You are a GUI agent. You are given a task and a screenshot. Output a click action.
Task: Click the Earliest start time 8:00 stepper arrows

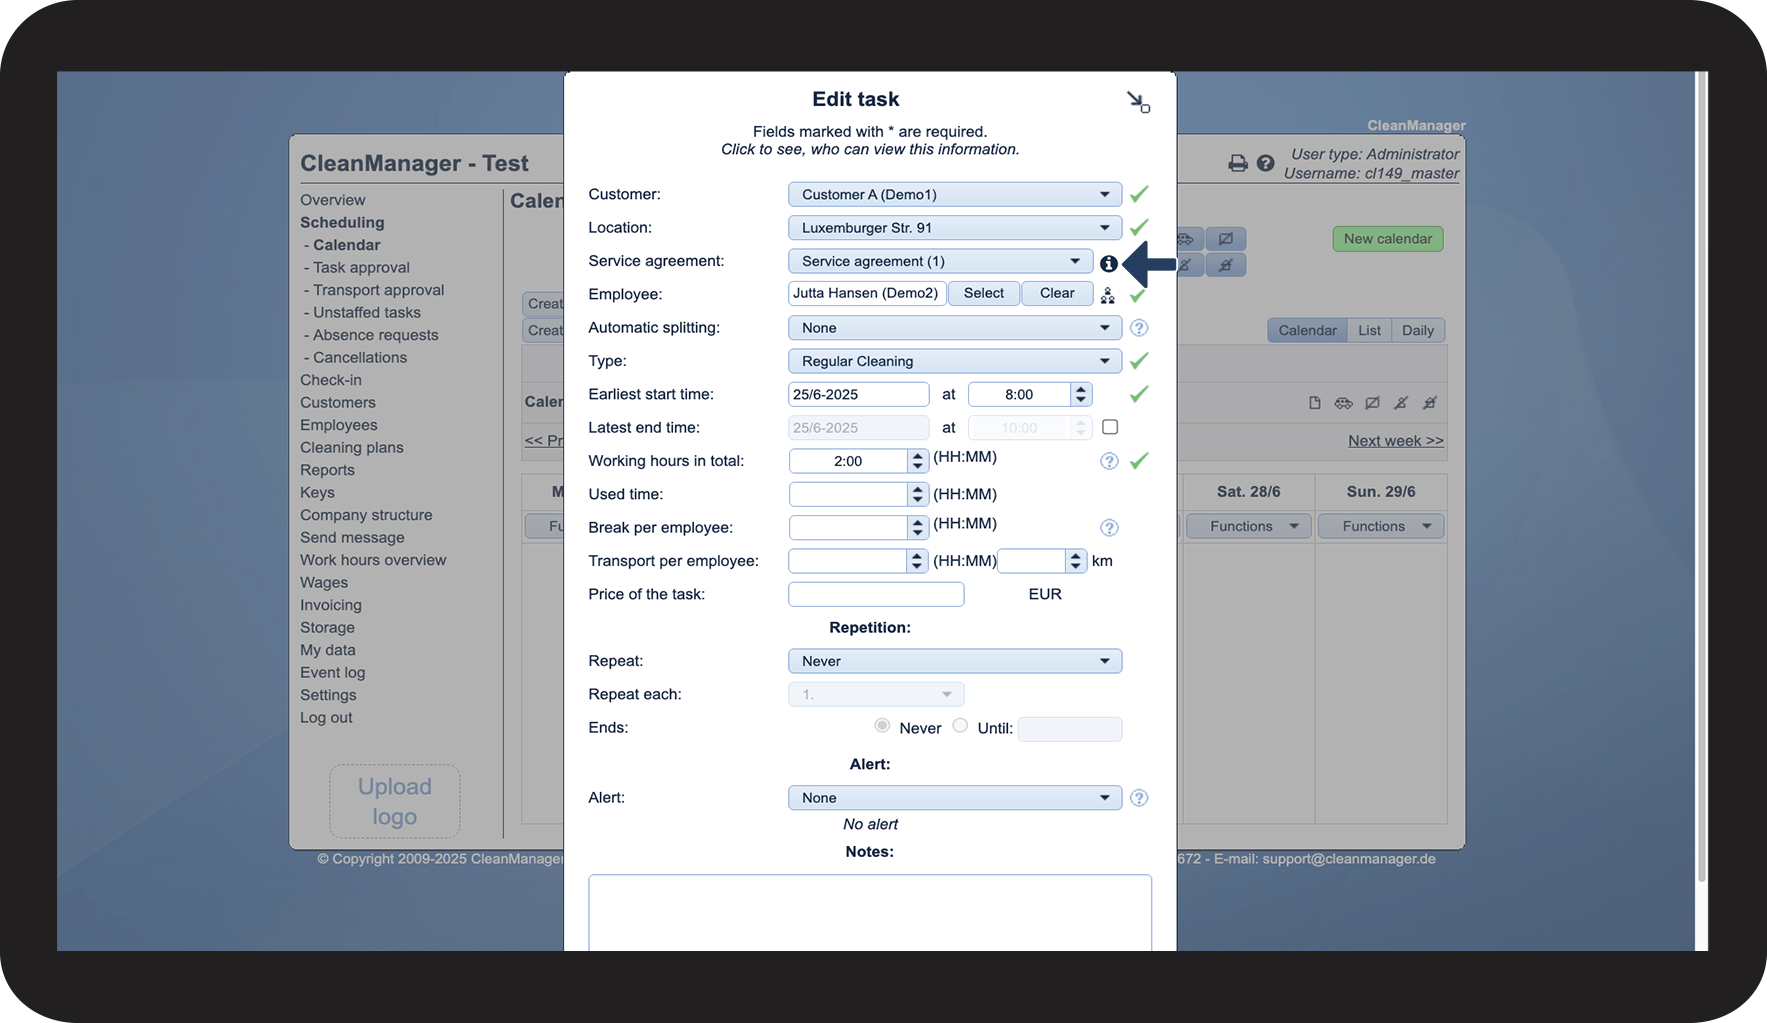click(x=1080, y=394)
